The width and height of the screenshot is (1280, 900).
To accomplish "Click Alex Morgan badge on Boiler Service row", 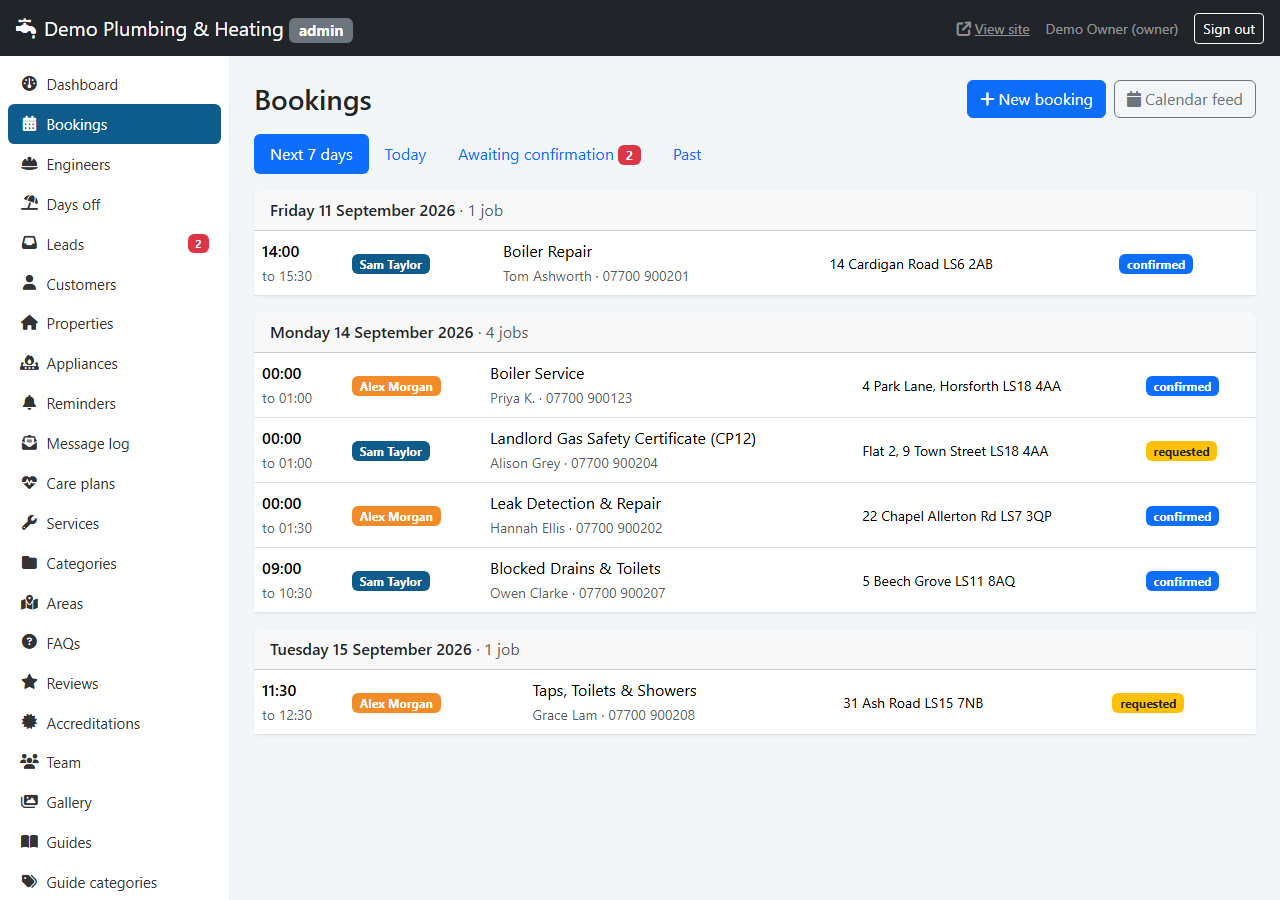I will tap(396, 386).
